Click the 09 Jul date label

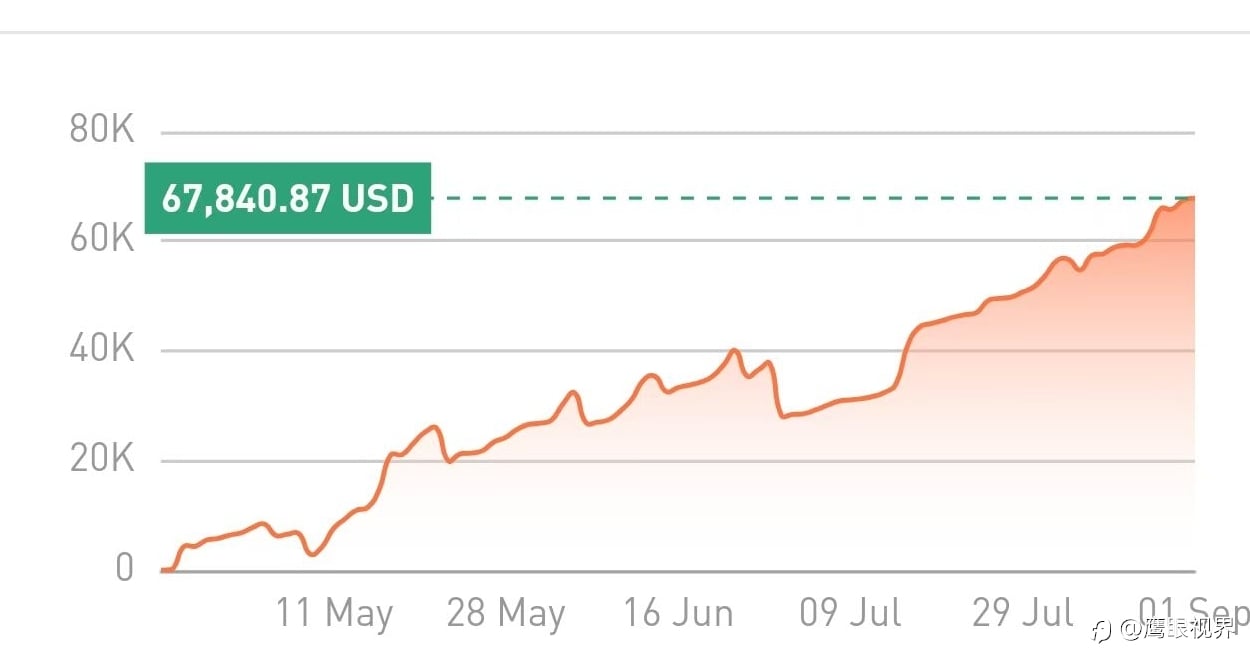tap(851, 613)
